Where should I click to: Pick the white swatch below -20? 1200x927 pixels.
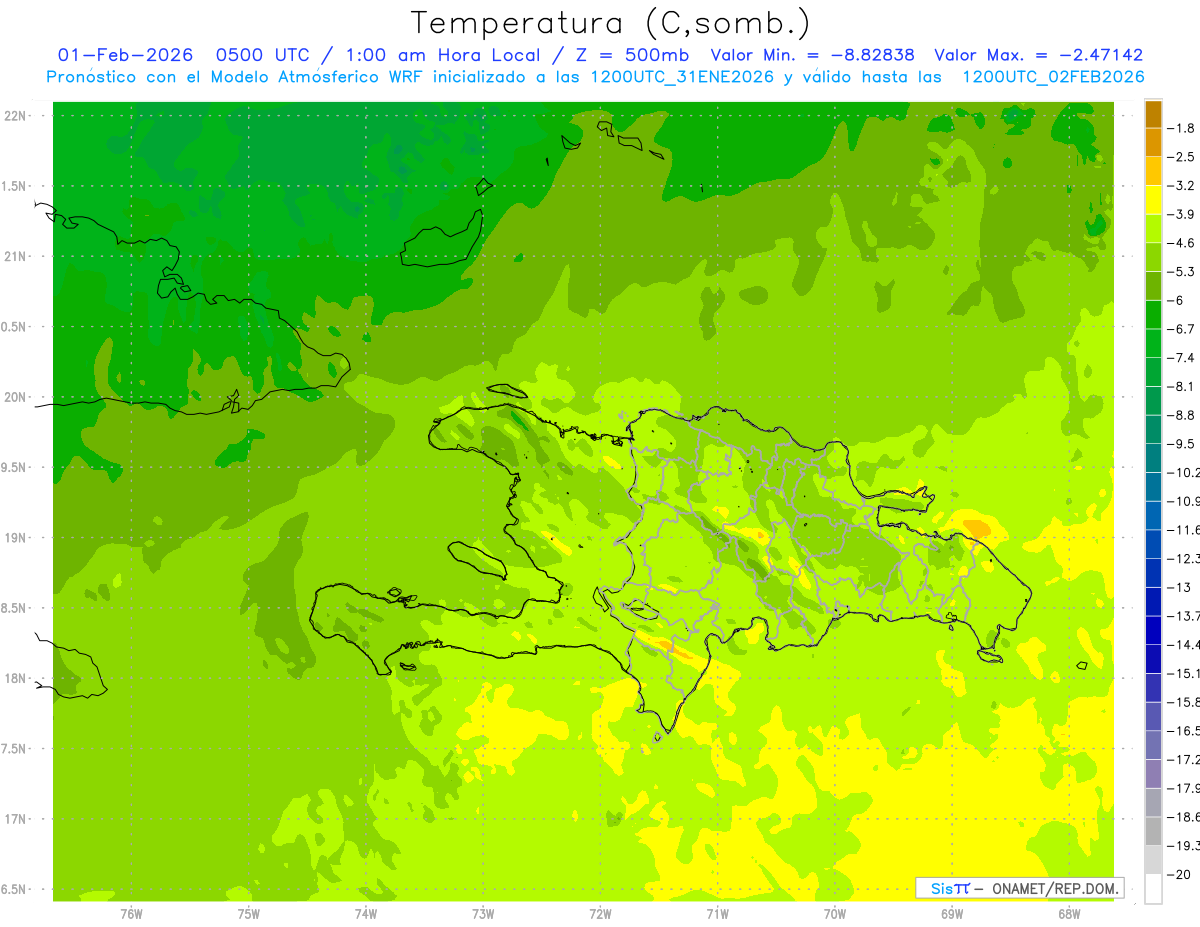1153,889
